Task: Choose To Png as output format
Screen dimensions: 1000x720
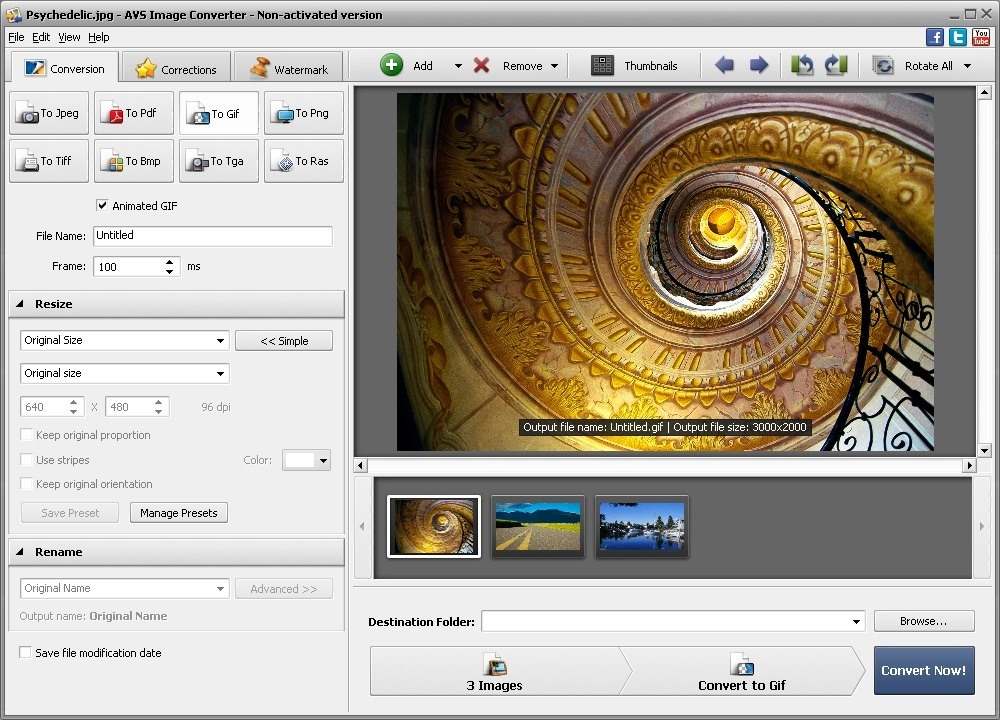Action: coord(303,113)
